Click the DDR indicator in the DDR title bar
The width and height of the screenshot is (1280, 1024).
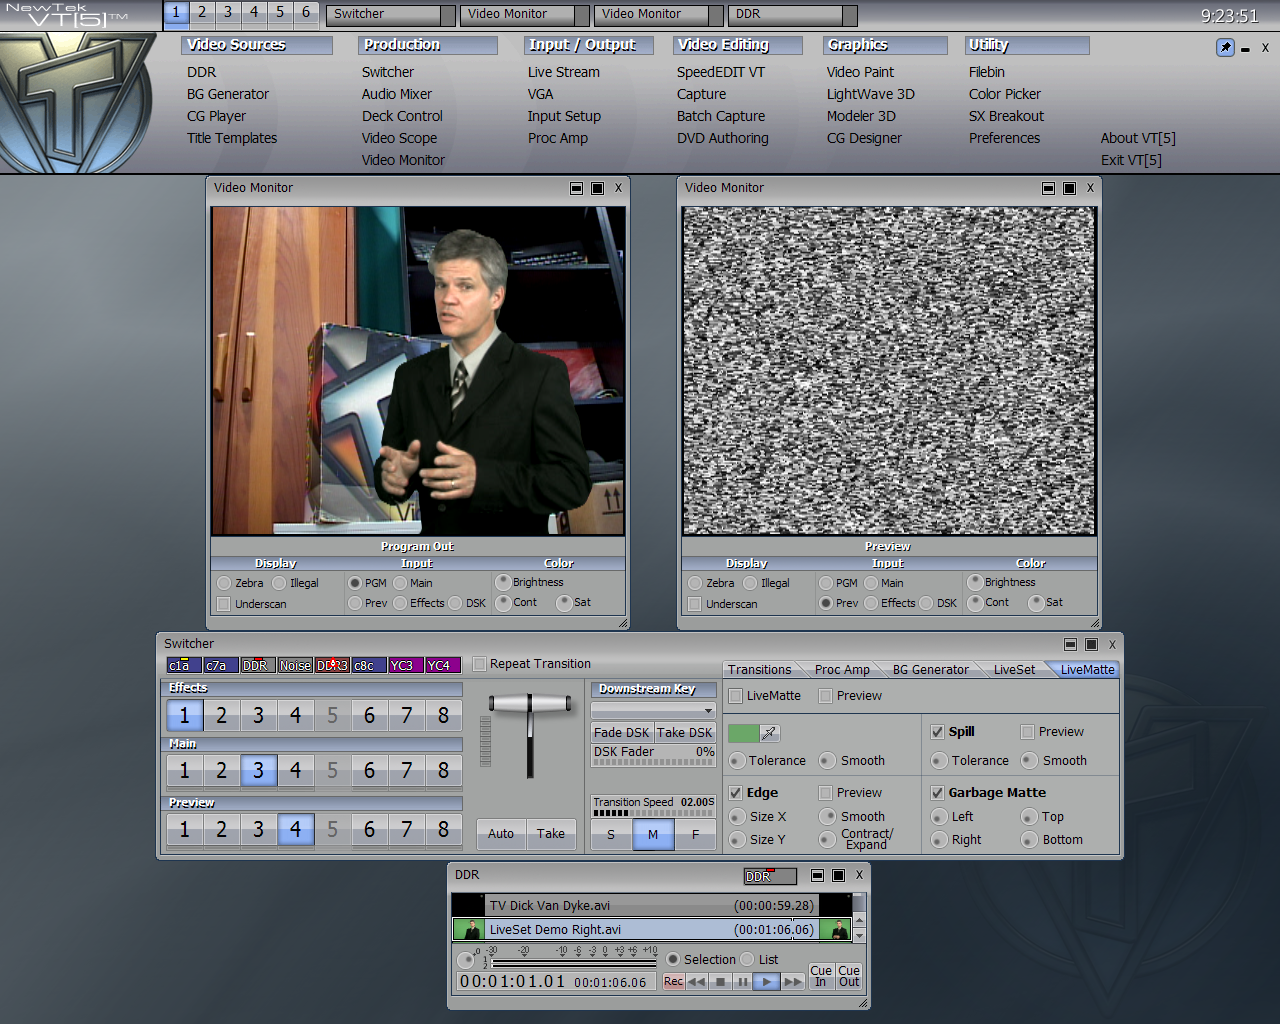[x=769, y=876]
